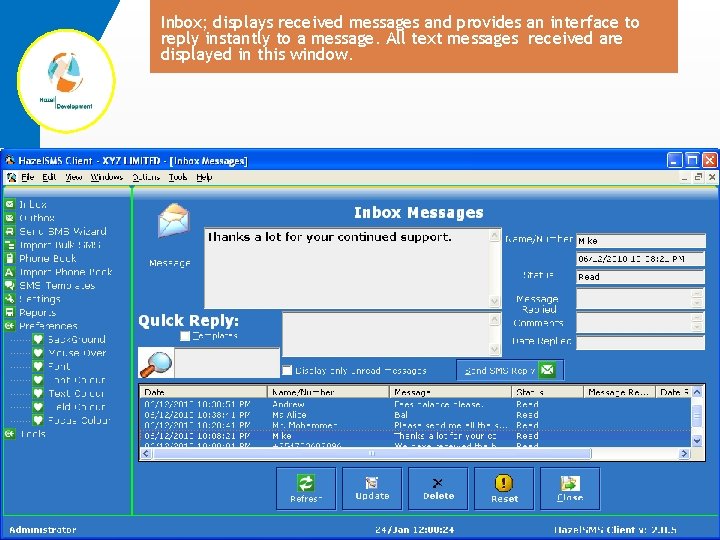Click the Refresh button
This screenshot has width=720, height=540.
click(x=306, y=489)
